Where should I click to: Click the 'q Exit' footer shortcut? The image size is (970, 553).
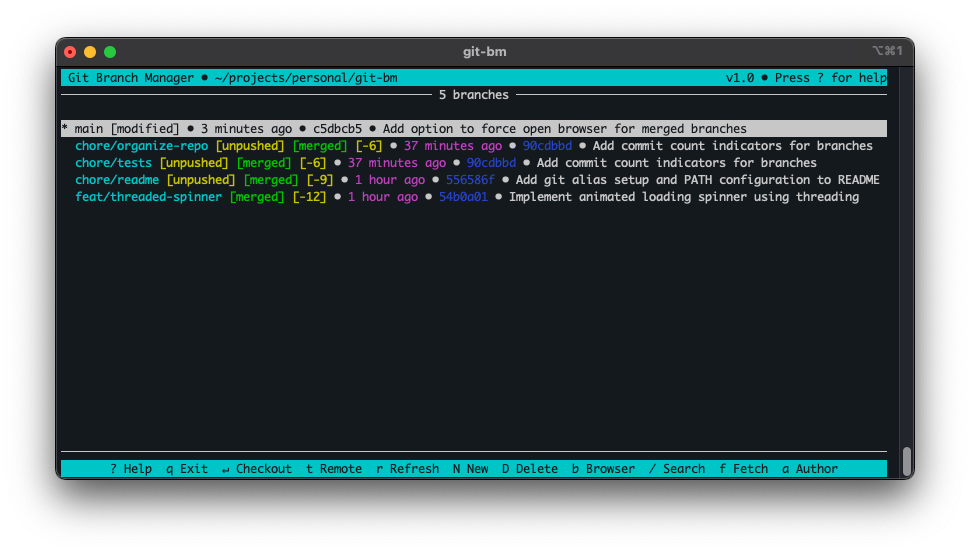pos(187,469)
